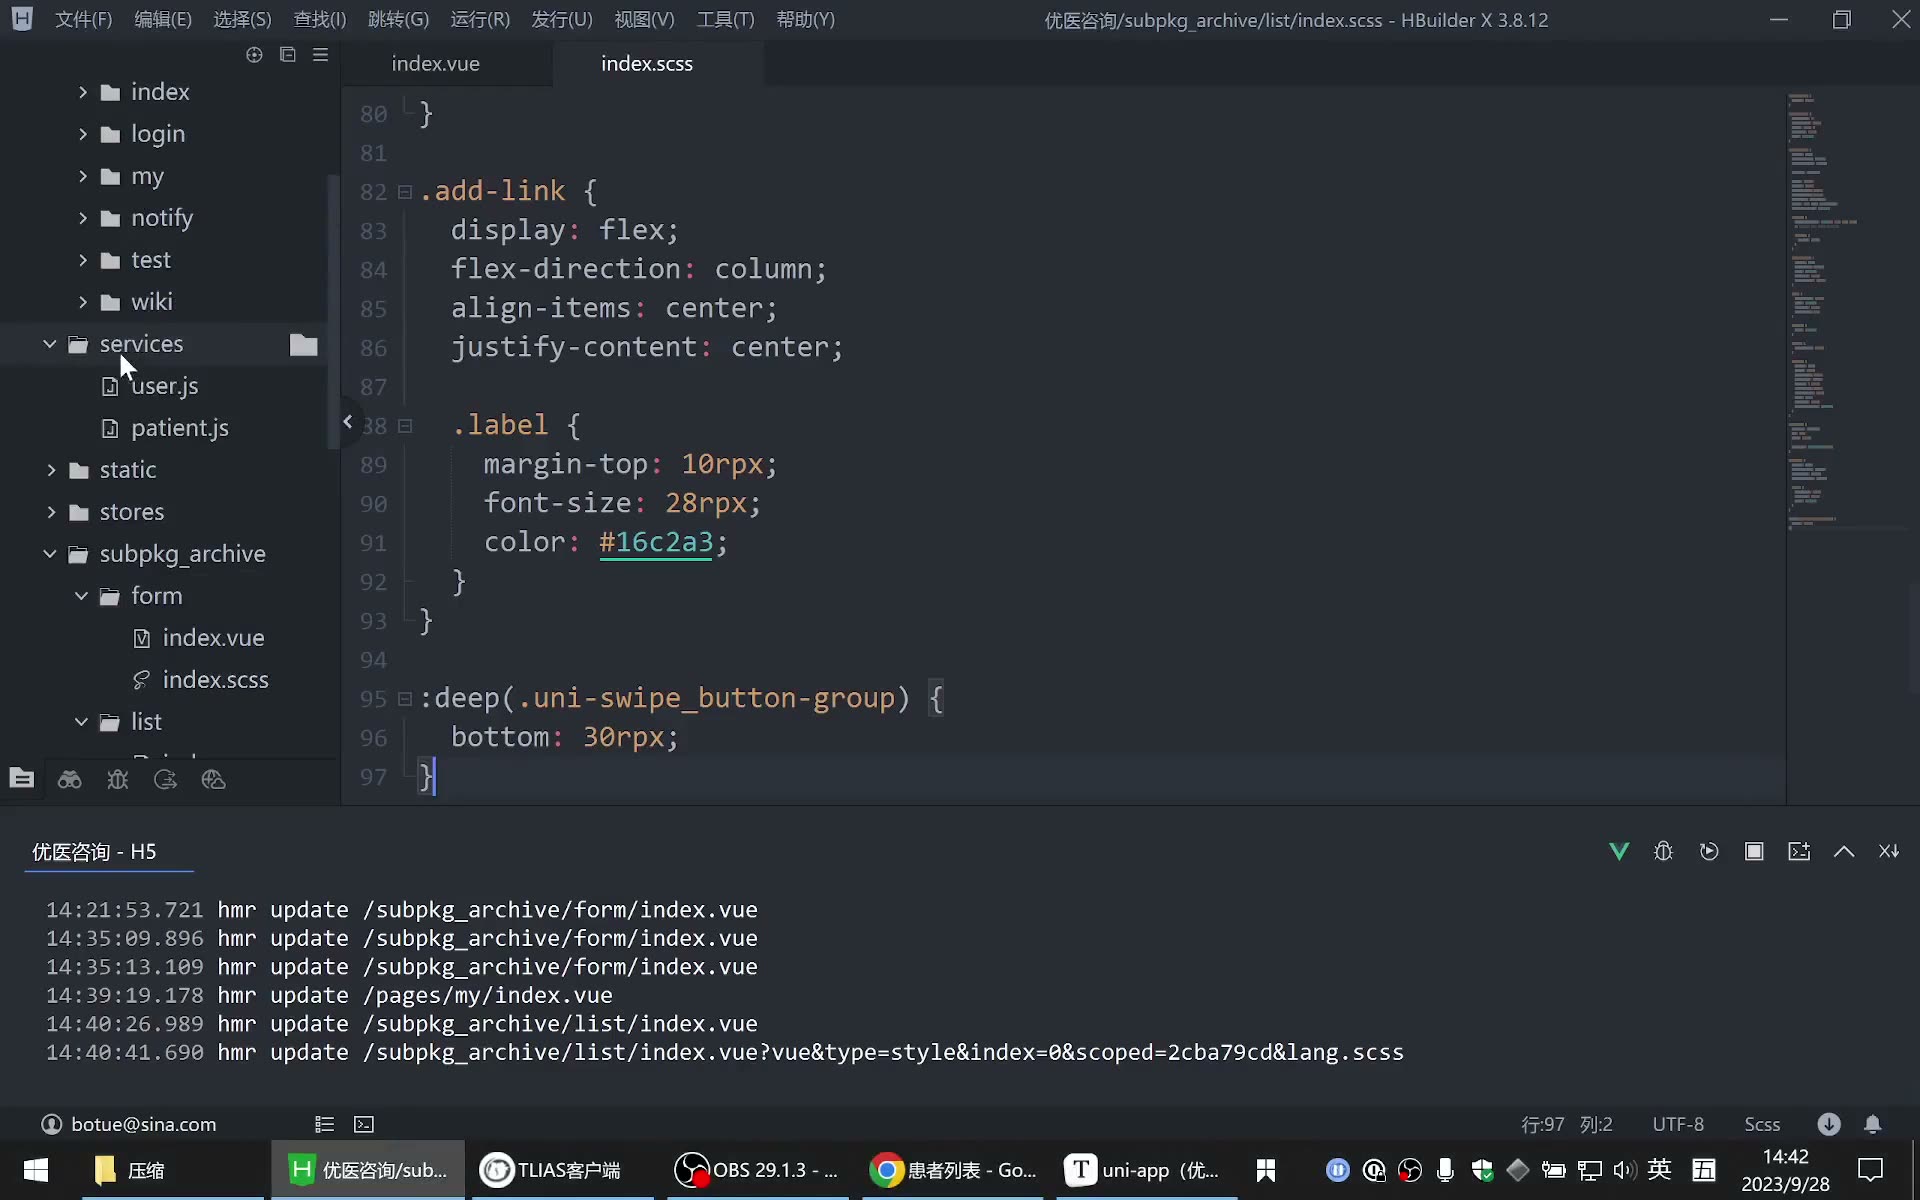
Task: Expand the notify folder
Action: click(x=83, y=217)
